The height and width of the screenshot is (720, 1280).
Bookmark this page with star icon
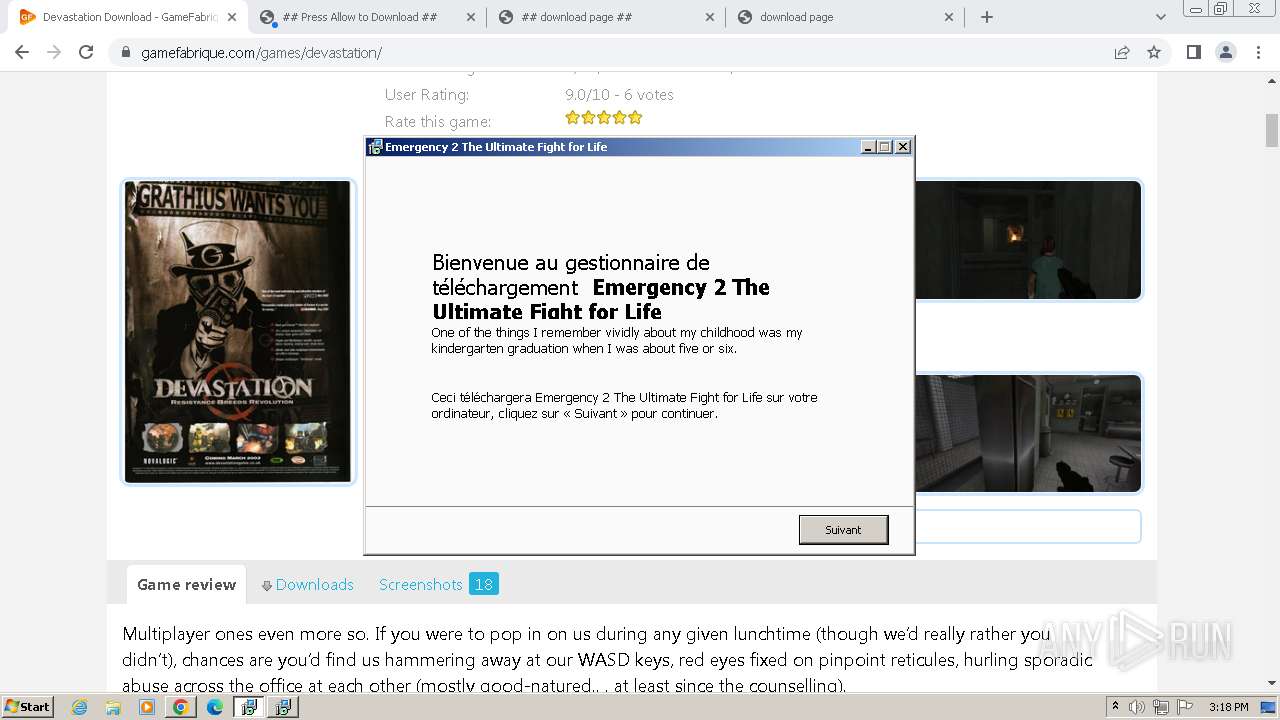pyautogui.click(x=1154, y=52)
